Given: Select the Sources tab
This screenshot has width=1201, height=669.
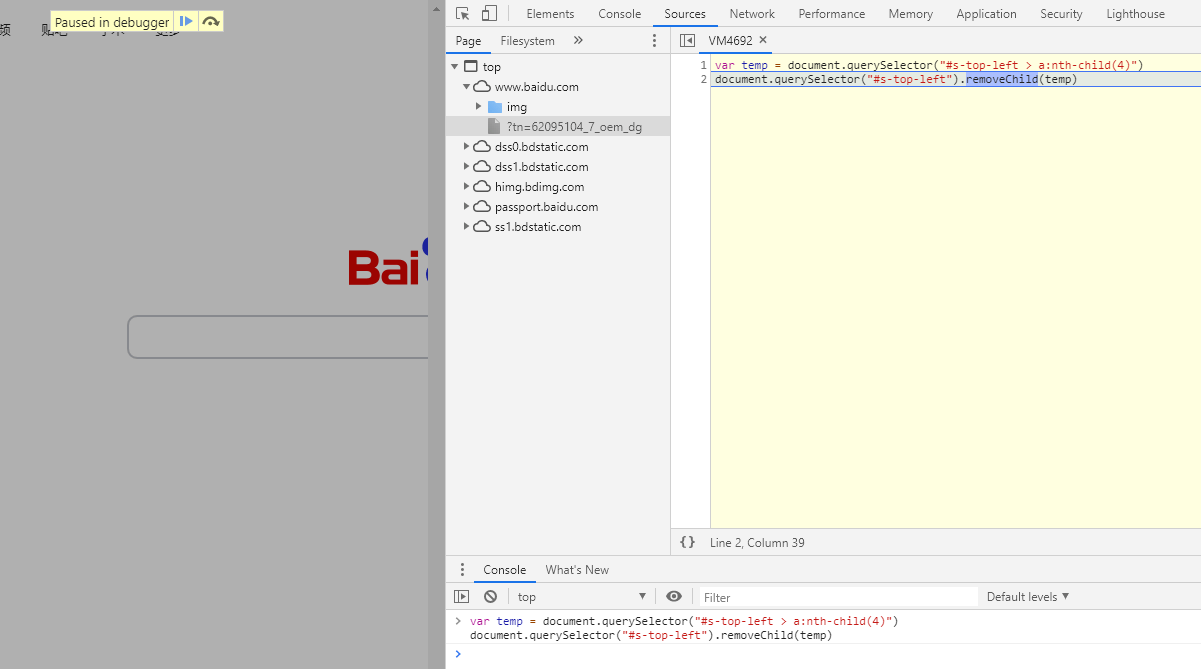Looking at the screenshot, I should point(685,14).
